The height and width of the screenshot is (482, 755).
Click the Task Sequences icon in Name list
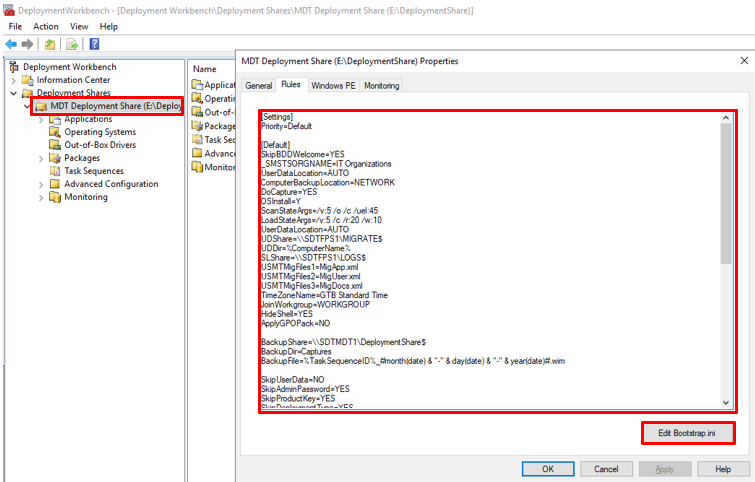click(197, 140)
